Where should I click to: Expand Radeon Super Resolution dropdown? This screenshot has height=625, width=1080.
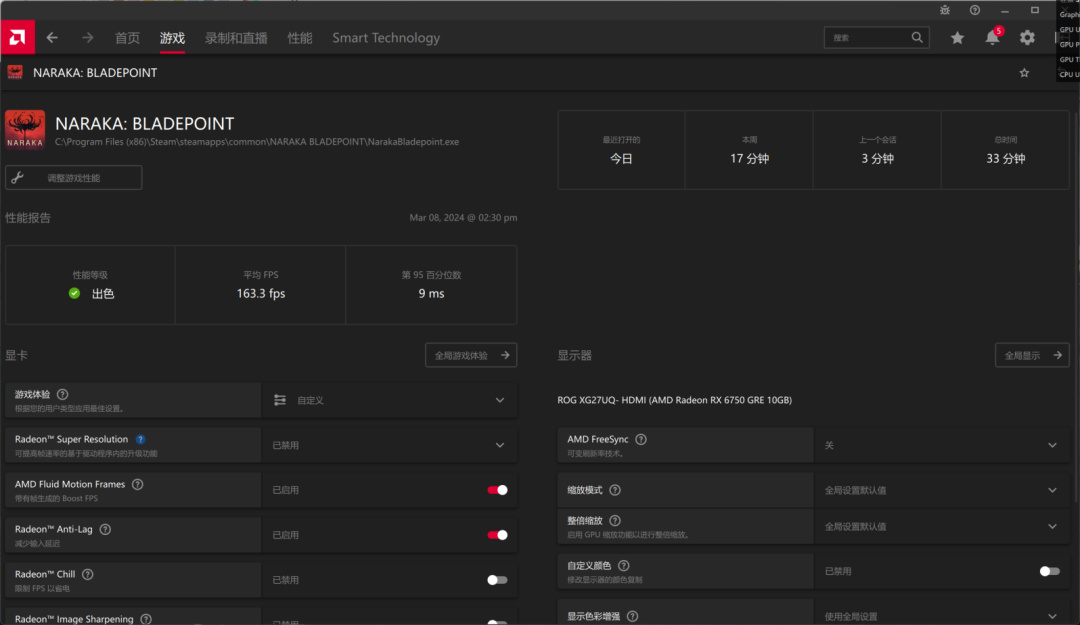pyautogui.click(x=390, y=445)
